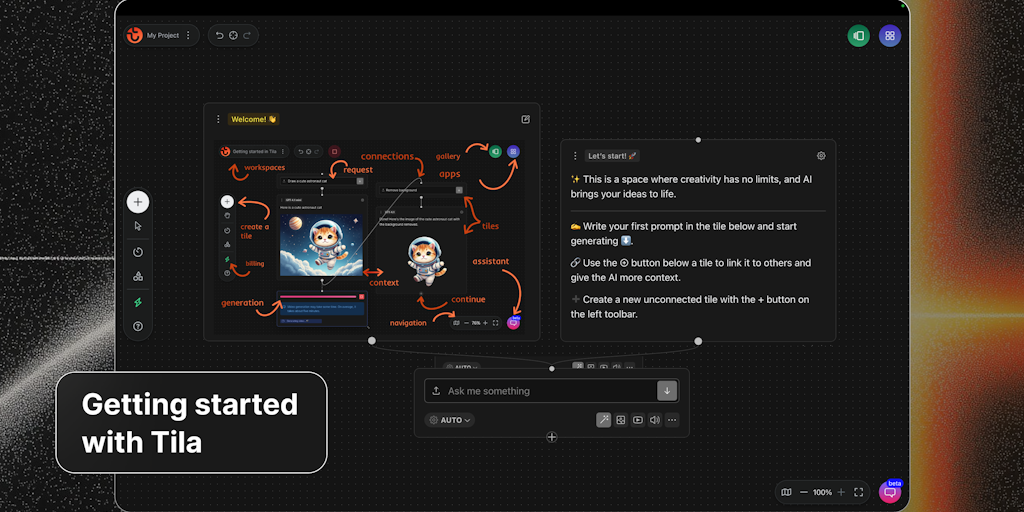Open the green gallery button

(x=859, y=36)
